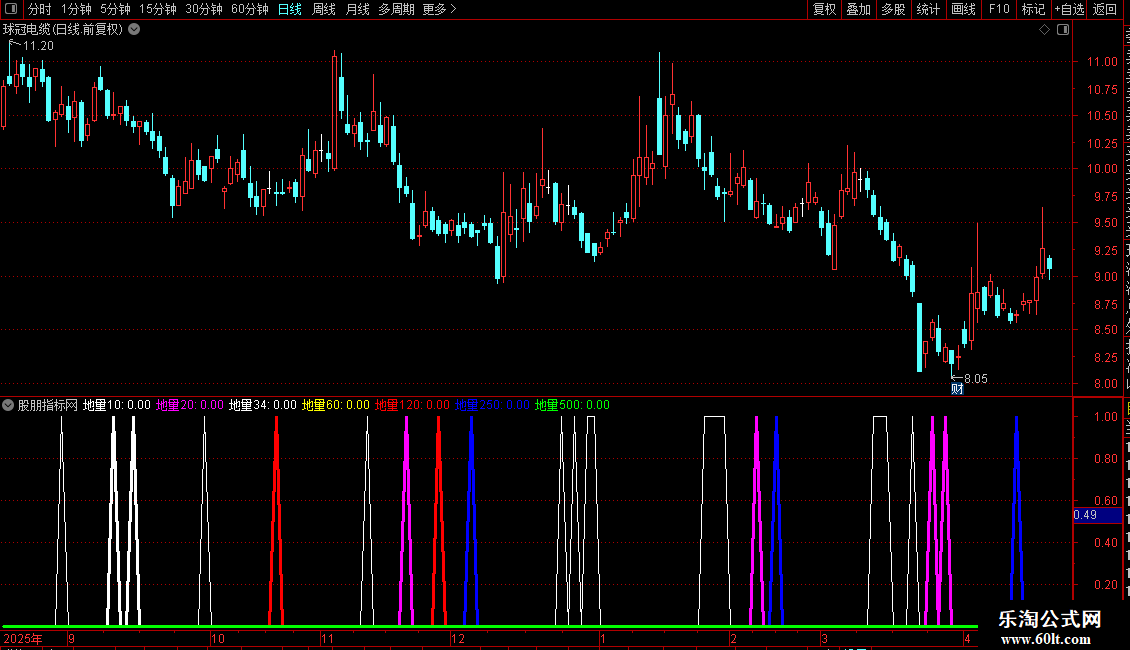Click month 10 on the time axis
Viewport: 1130px width, 650px height.
point(218,638)
